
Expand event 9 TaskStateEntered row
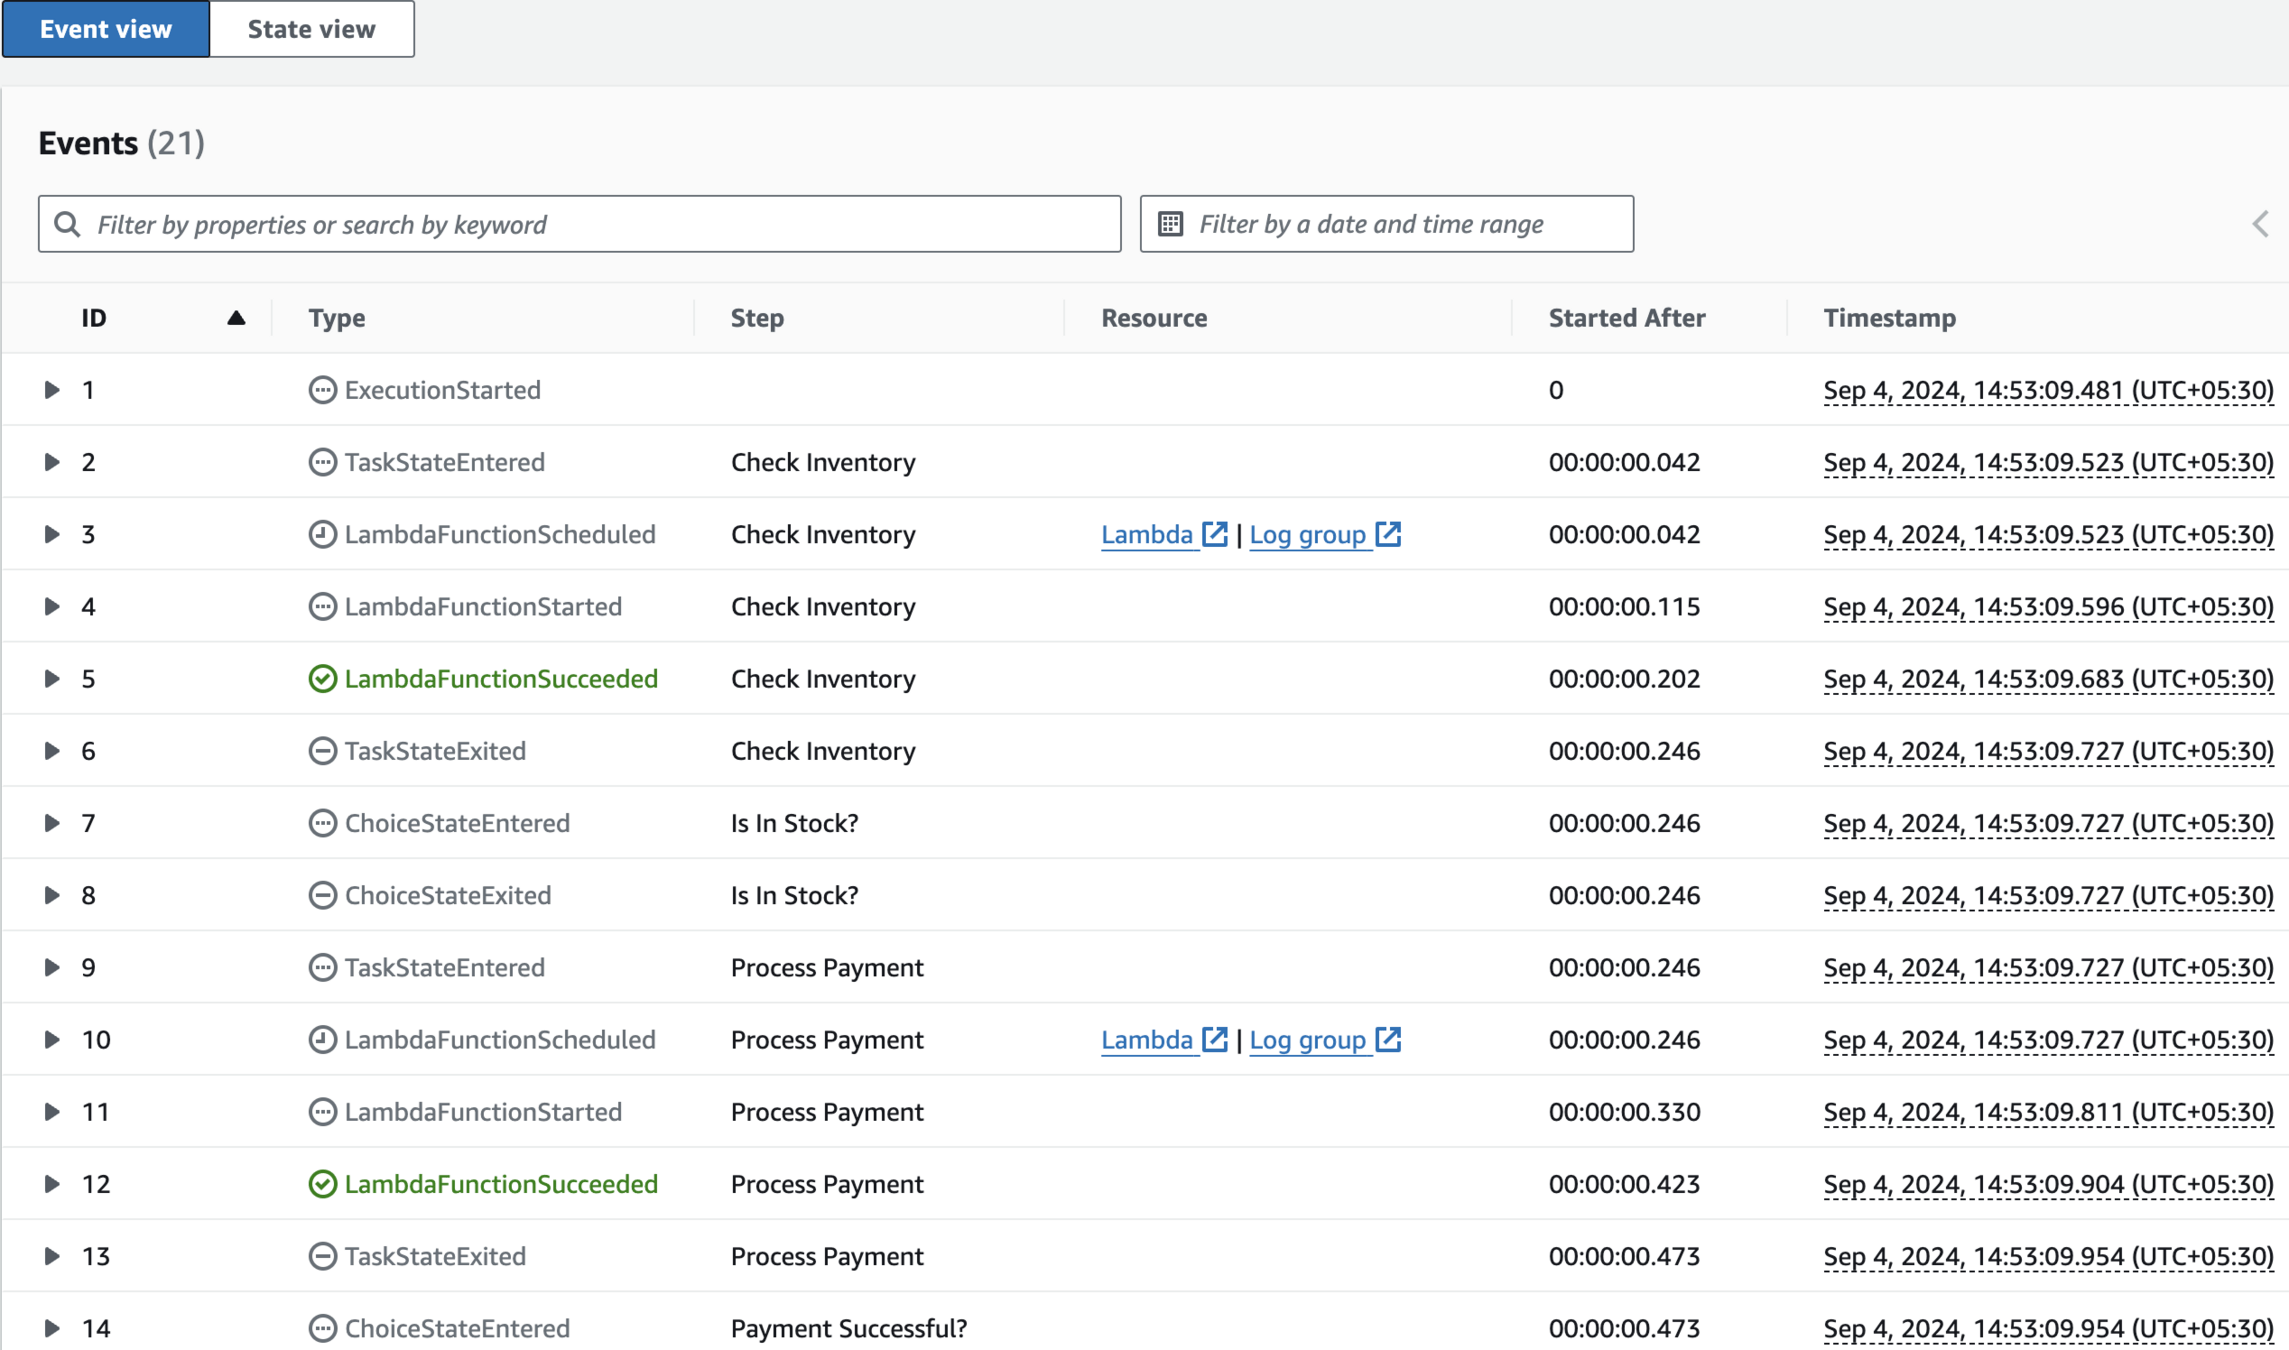tap(51, 967)
